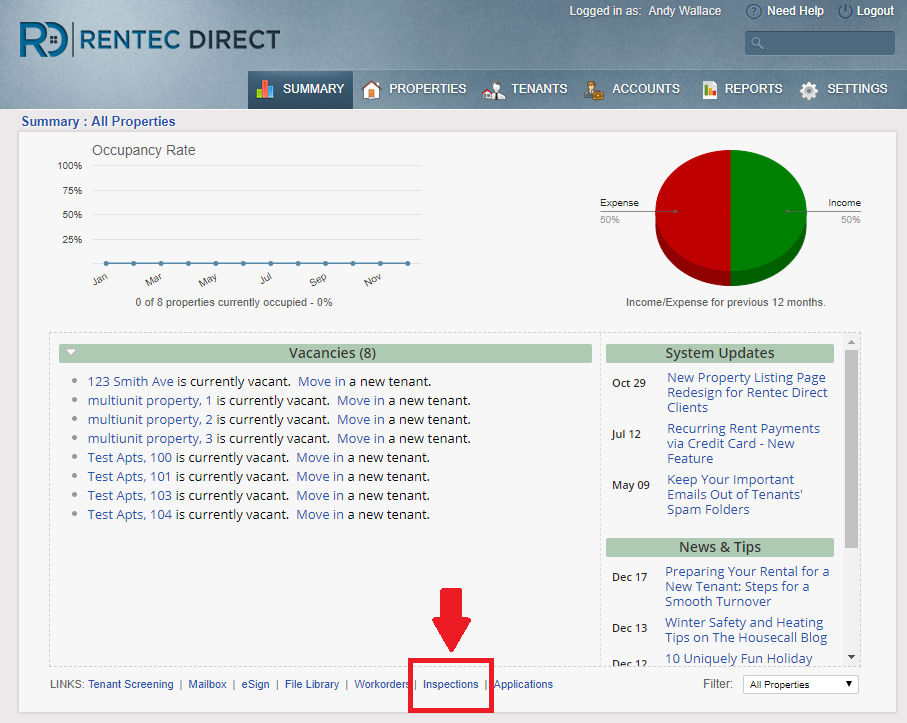Click the Need Help question mark icon
Viewport: 907px width, 723px height.
[754, 11]
